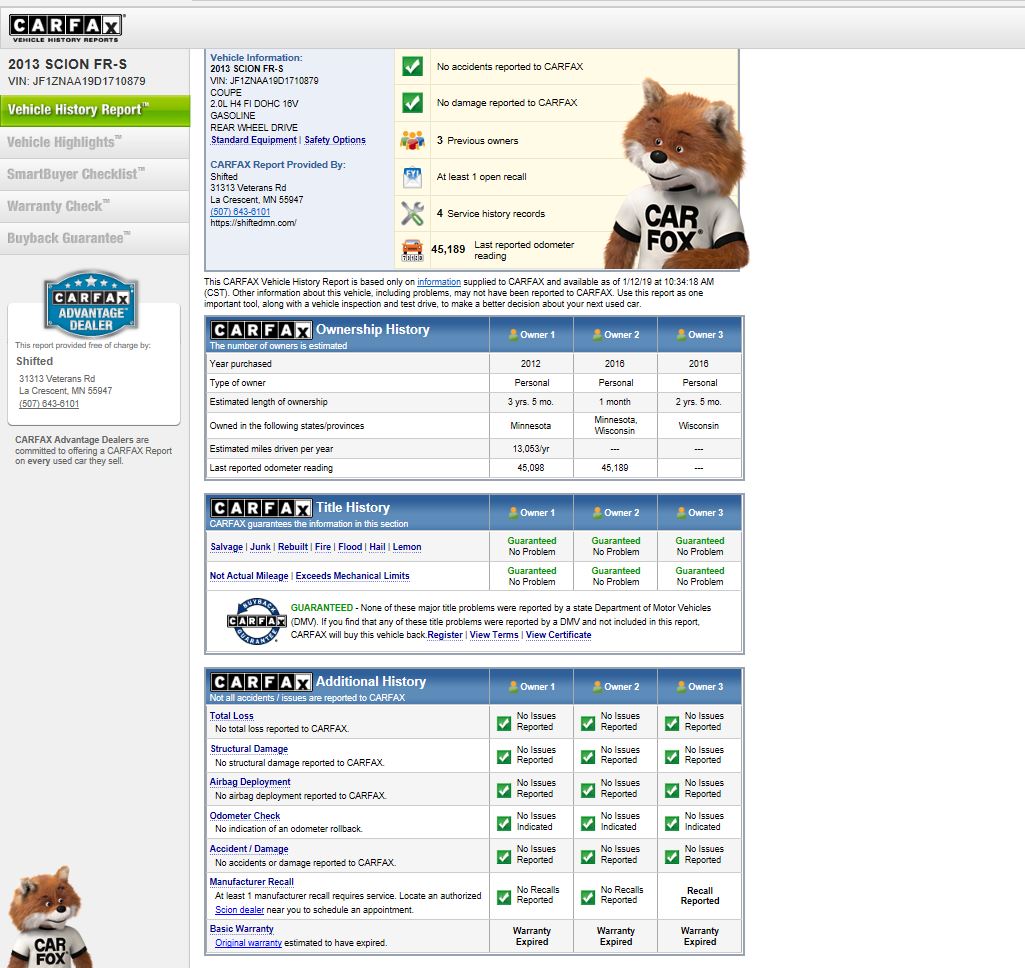Click Manufacturer Recall checkmark for Owner 1
This screenshot has height=968, width=1025.
tap(504, 897)
